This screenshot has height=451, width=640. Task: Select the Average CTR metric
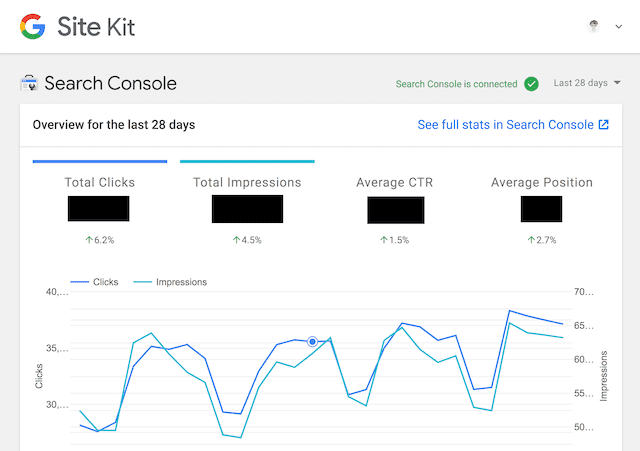[x=393, y=183]
